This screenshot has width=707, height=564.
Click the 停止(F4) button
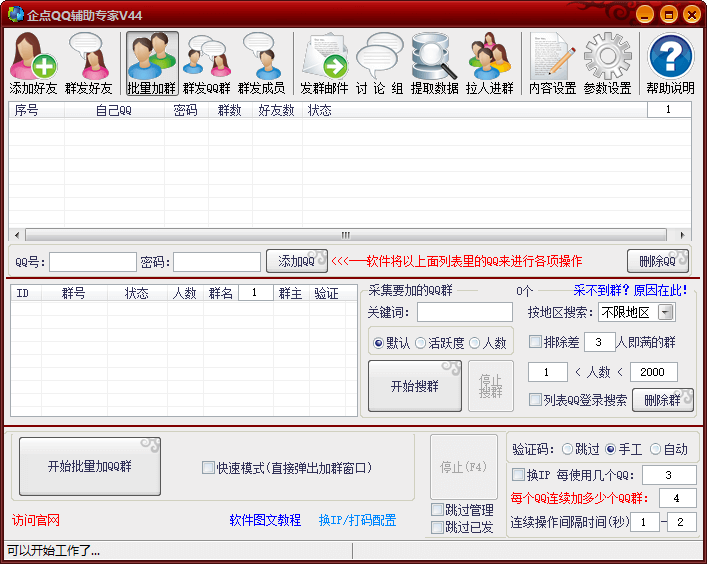(464, 467)
